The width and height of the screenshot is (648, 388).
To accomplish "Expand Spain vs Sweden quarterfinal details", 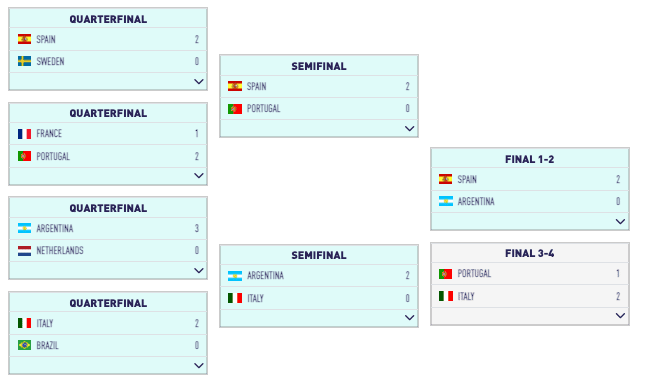I will [x=199, y=81].
